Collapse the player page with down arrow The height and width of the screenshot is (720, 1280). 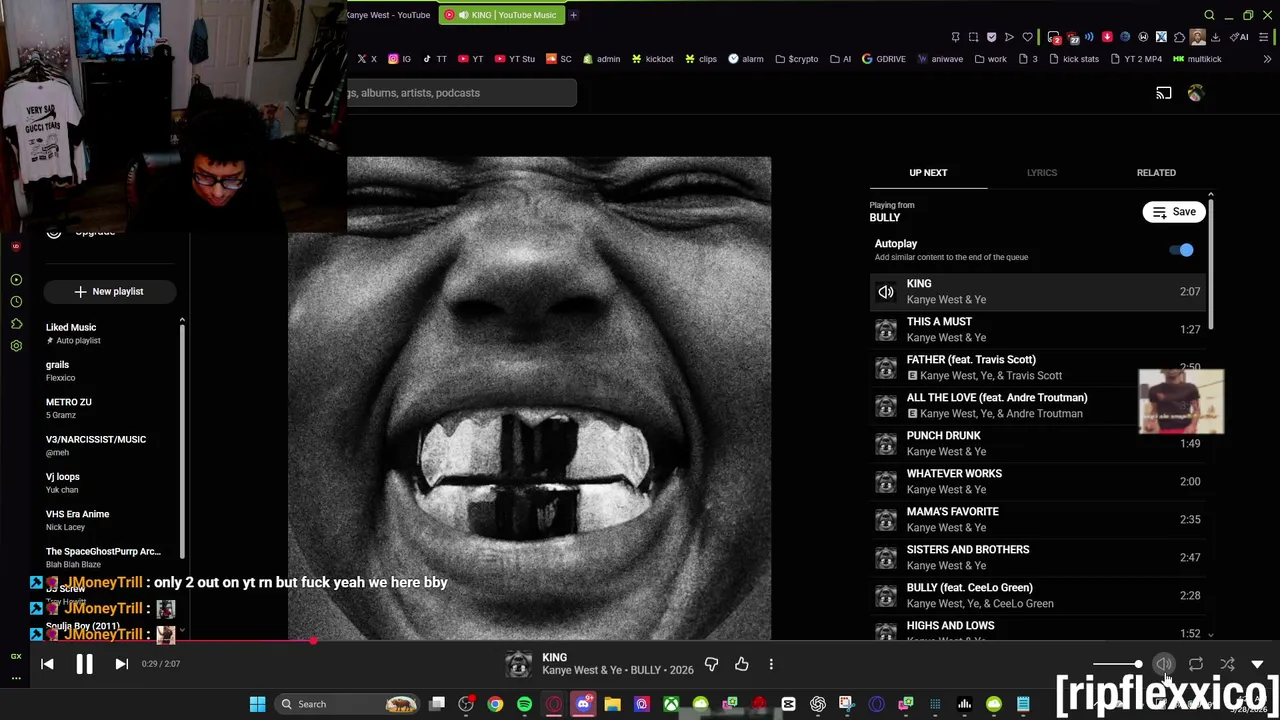(x=1257, y=664)
